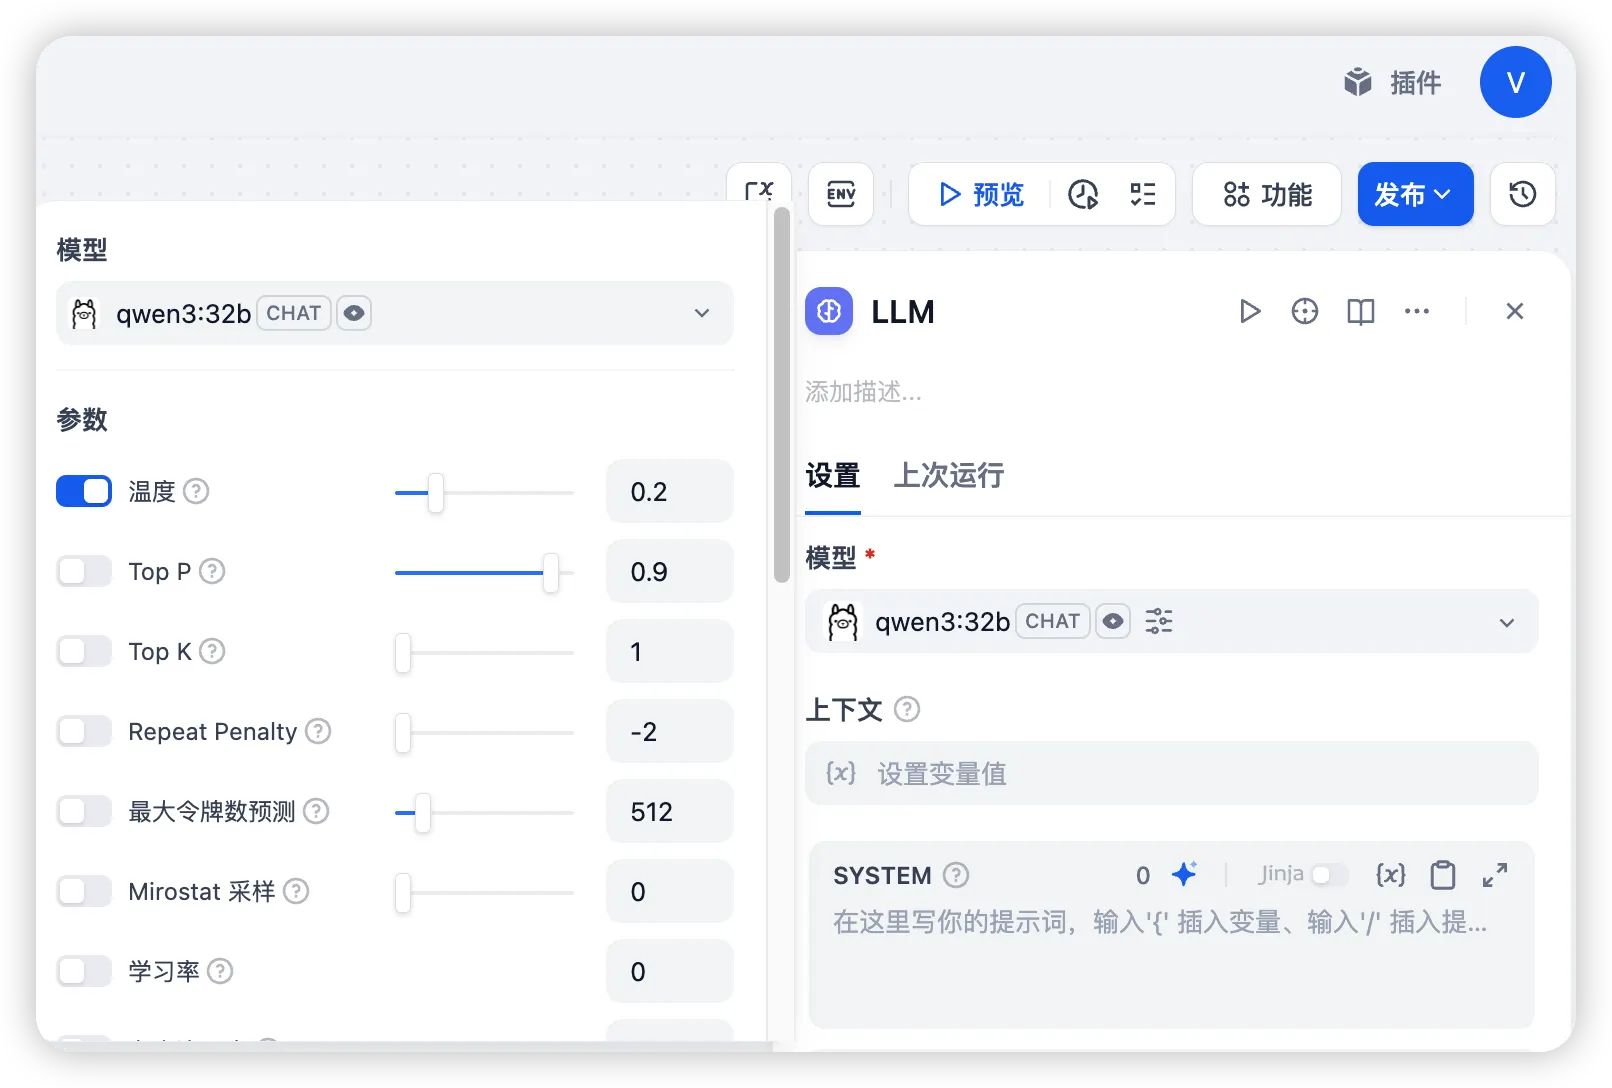
Task: Open the 发布 publish dropdown
Action: click(x=1414, y=194)
